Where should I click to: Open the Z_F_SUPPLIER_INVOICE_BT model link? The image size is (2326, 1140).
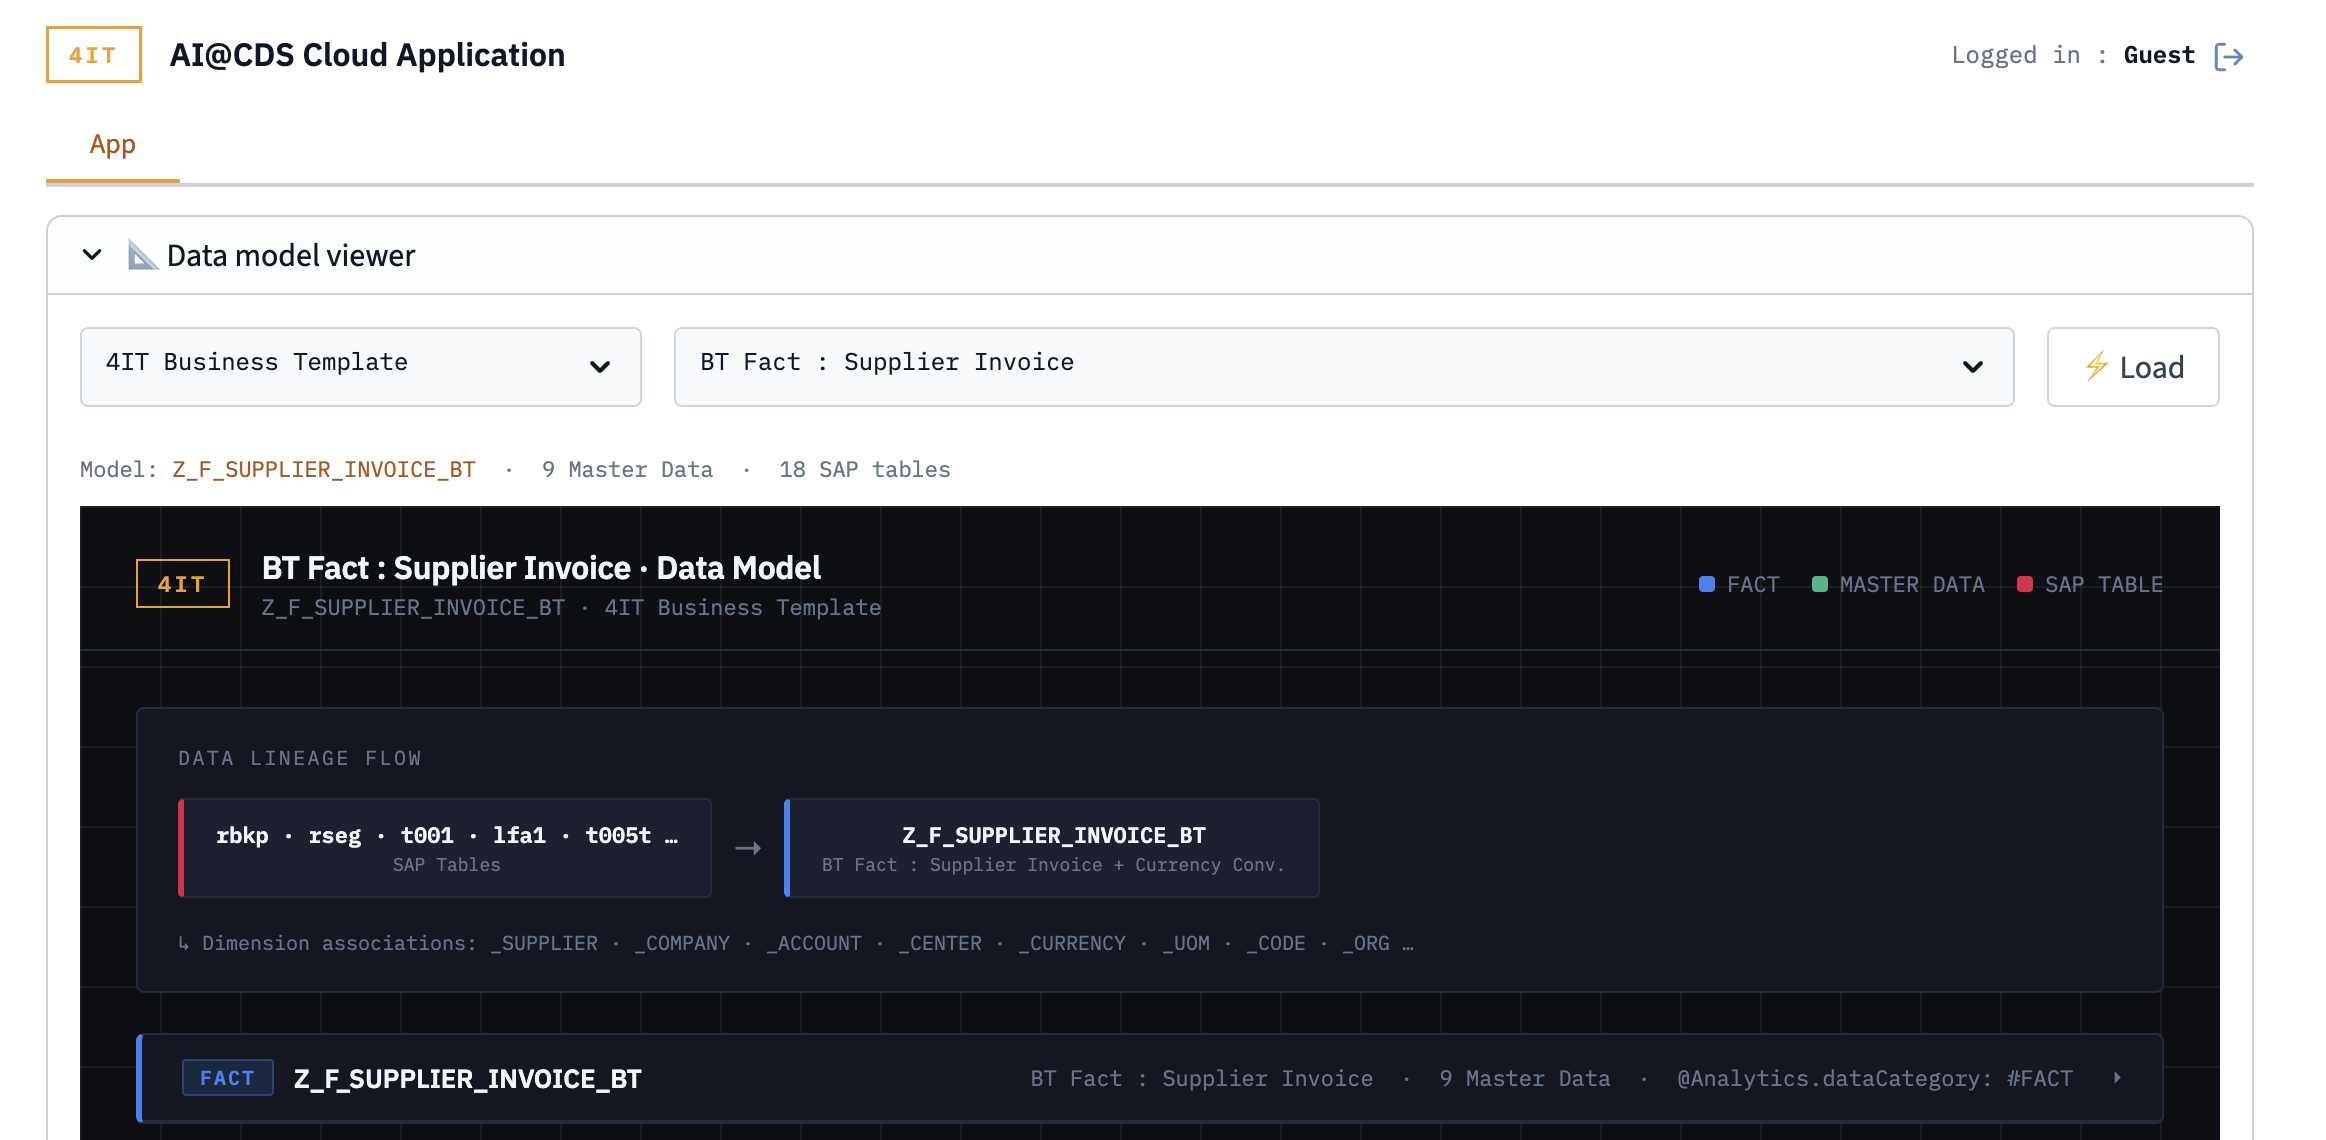(x=323, y=469)
